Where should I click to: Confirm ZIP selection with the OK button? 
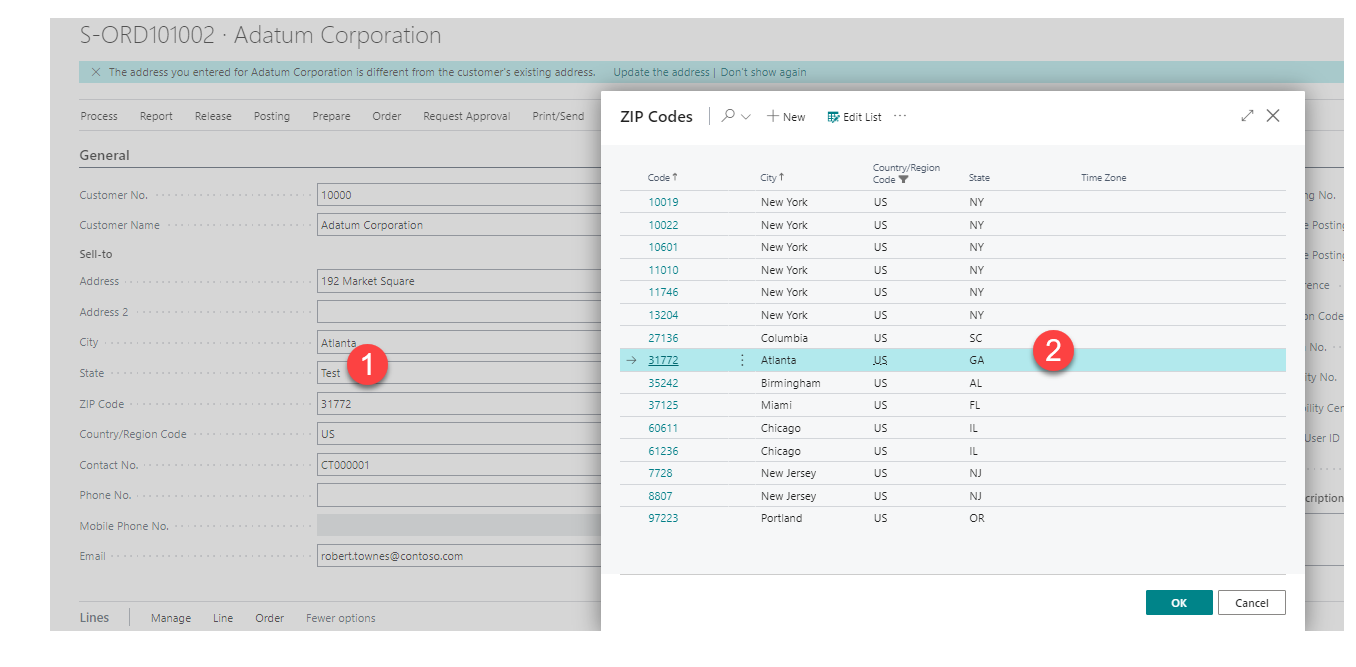tap(1178, 602)
